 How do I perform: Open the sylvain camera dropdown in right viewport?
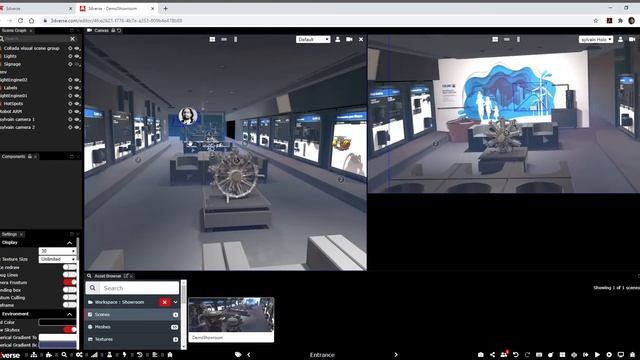[596, 39]
